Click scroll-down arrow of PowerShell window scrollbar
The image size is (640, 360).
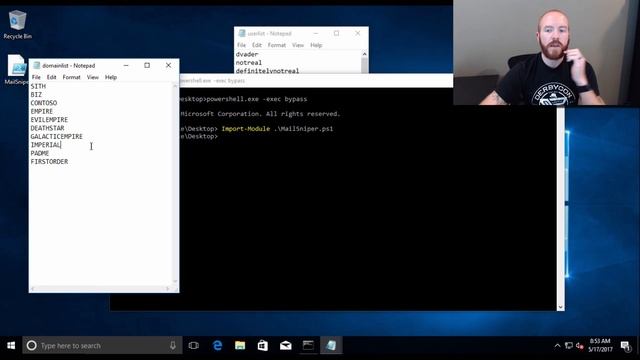coord(560,307)
